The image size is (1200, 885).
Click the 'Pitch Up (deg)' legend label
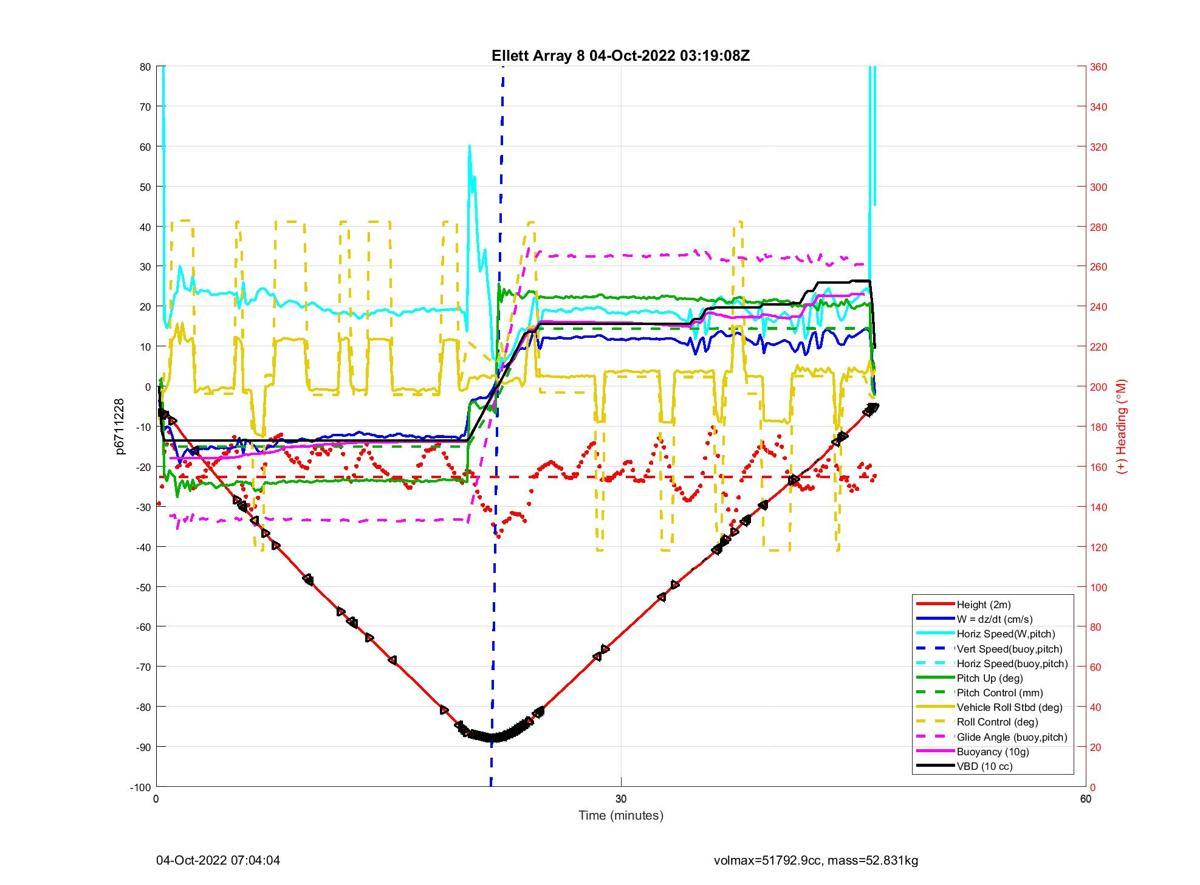(990, 678)
